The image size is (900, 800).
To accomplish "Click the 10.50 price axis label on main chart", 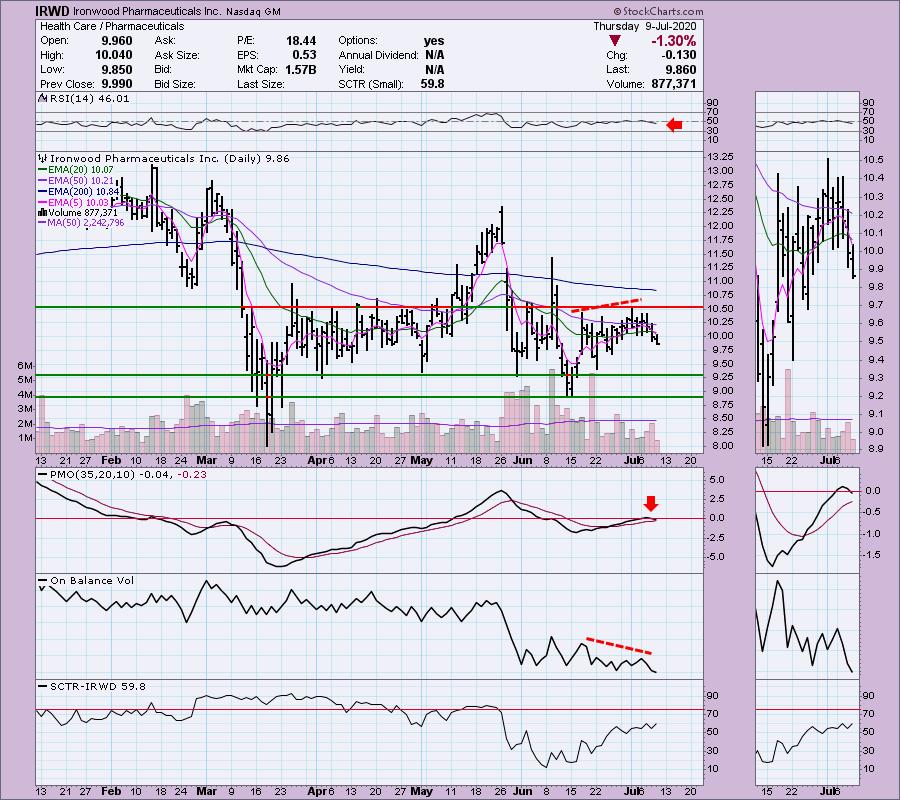I will coord(720,308).
